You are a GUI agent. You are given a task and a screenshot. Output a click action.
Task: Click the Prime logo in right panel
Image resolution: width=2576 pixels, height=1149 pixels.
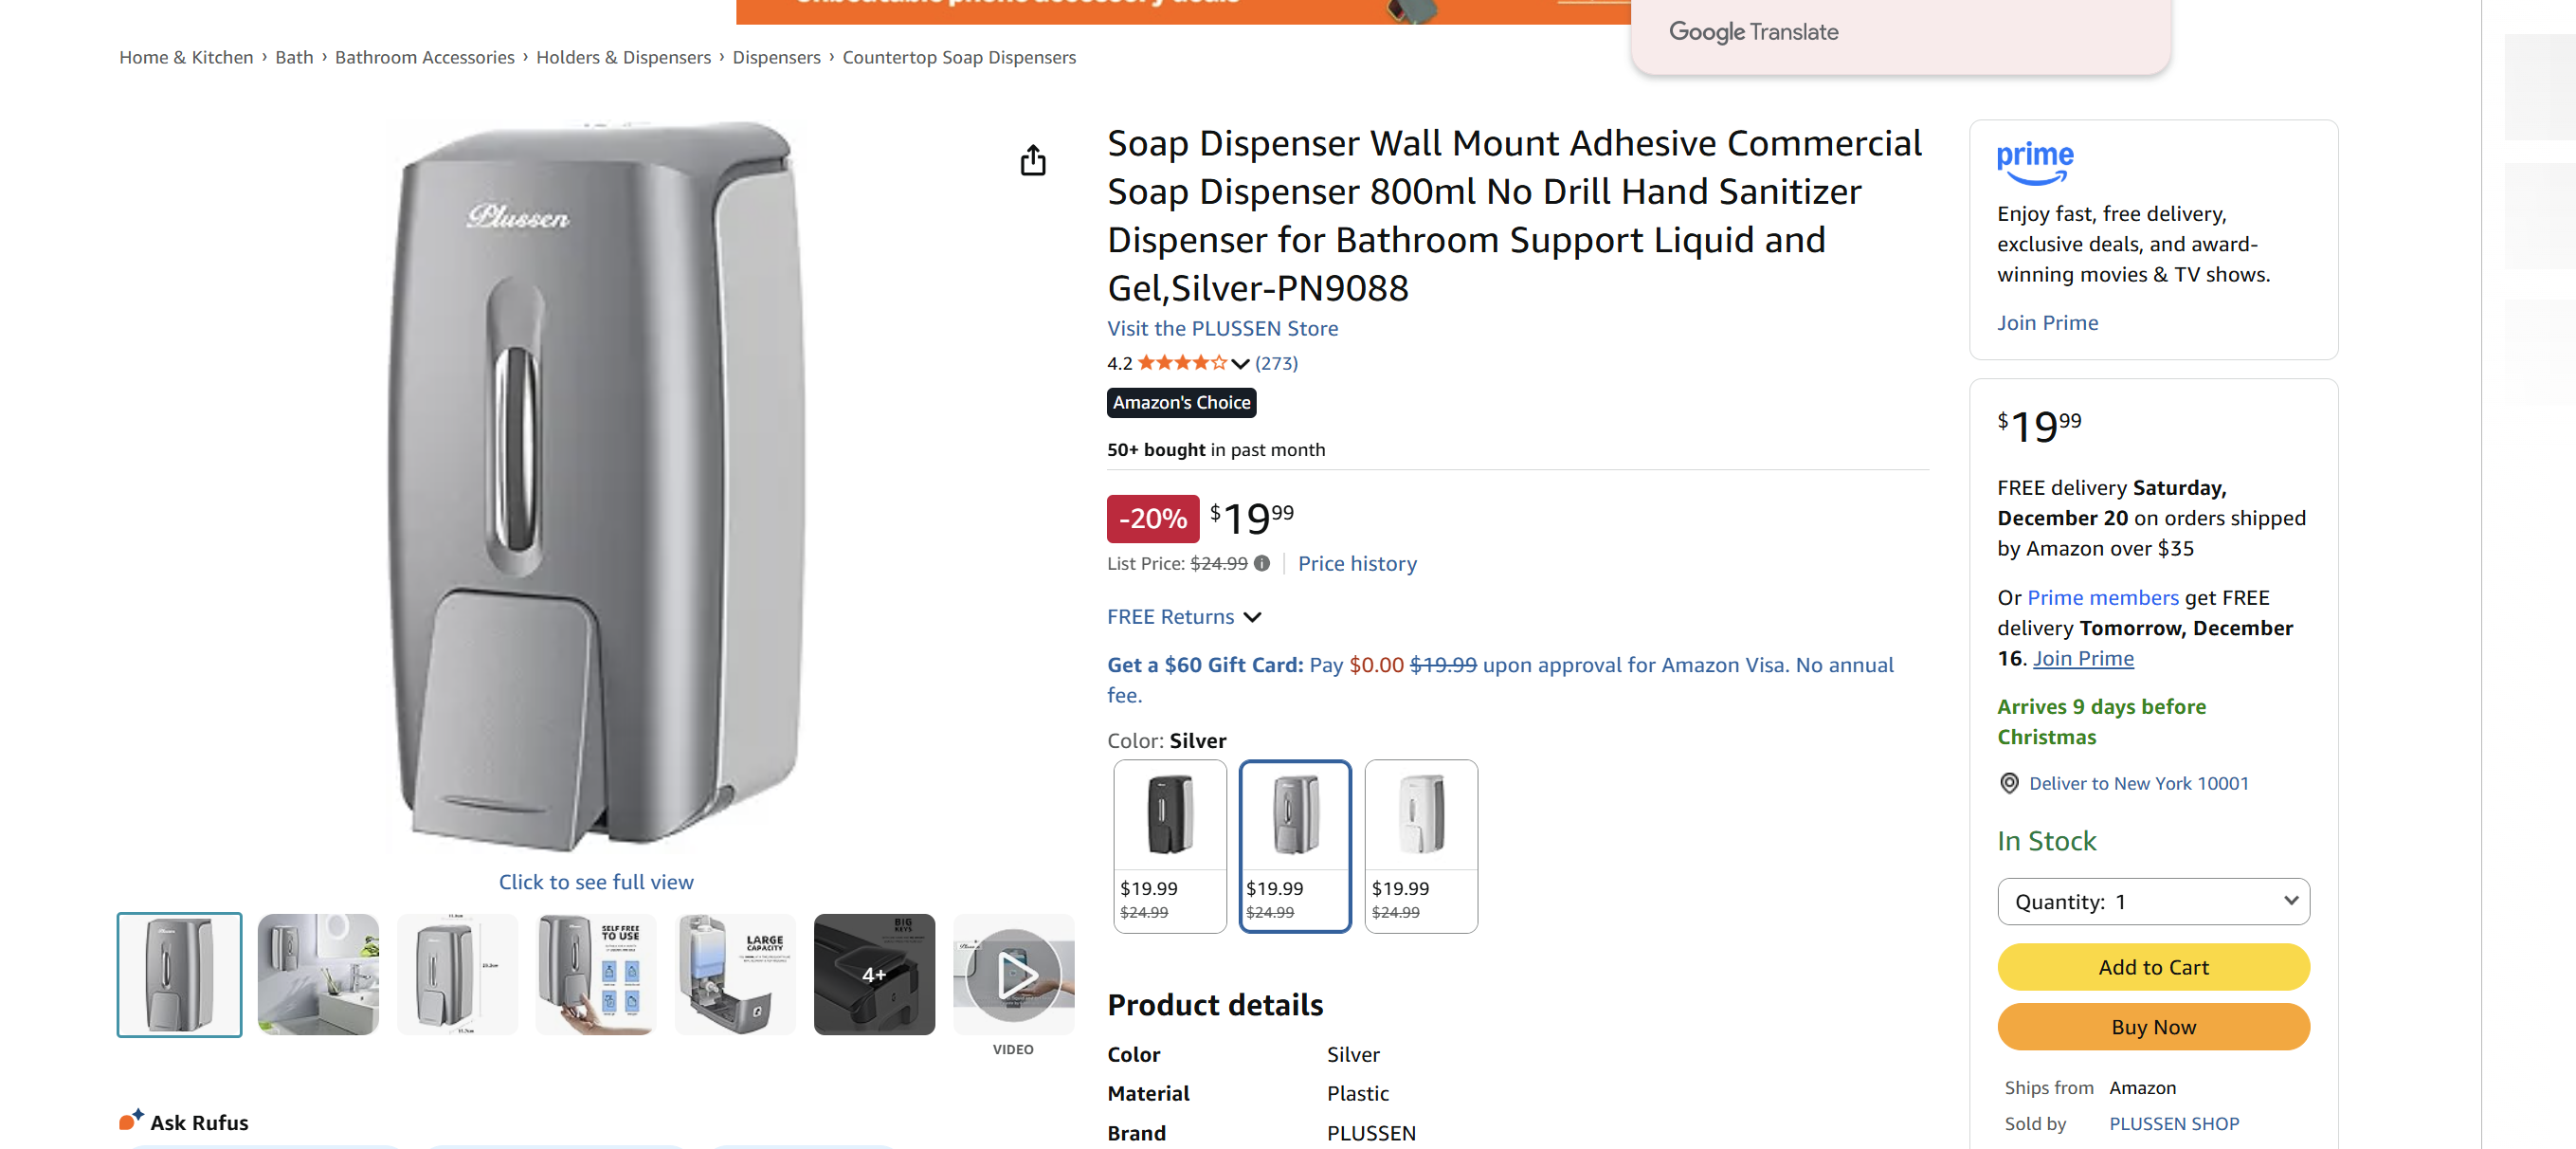click(x=2035, y=163)
